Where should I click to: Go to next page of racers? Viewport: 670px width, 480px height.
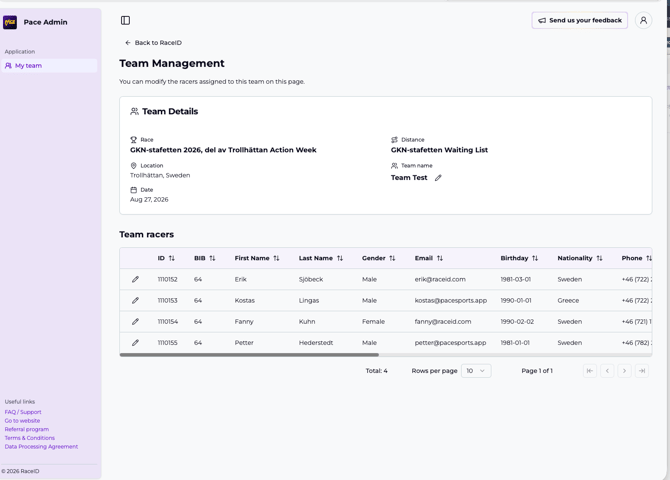coord(624,371)
